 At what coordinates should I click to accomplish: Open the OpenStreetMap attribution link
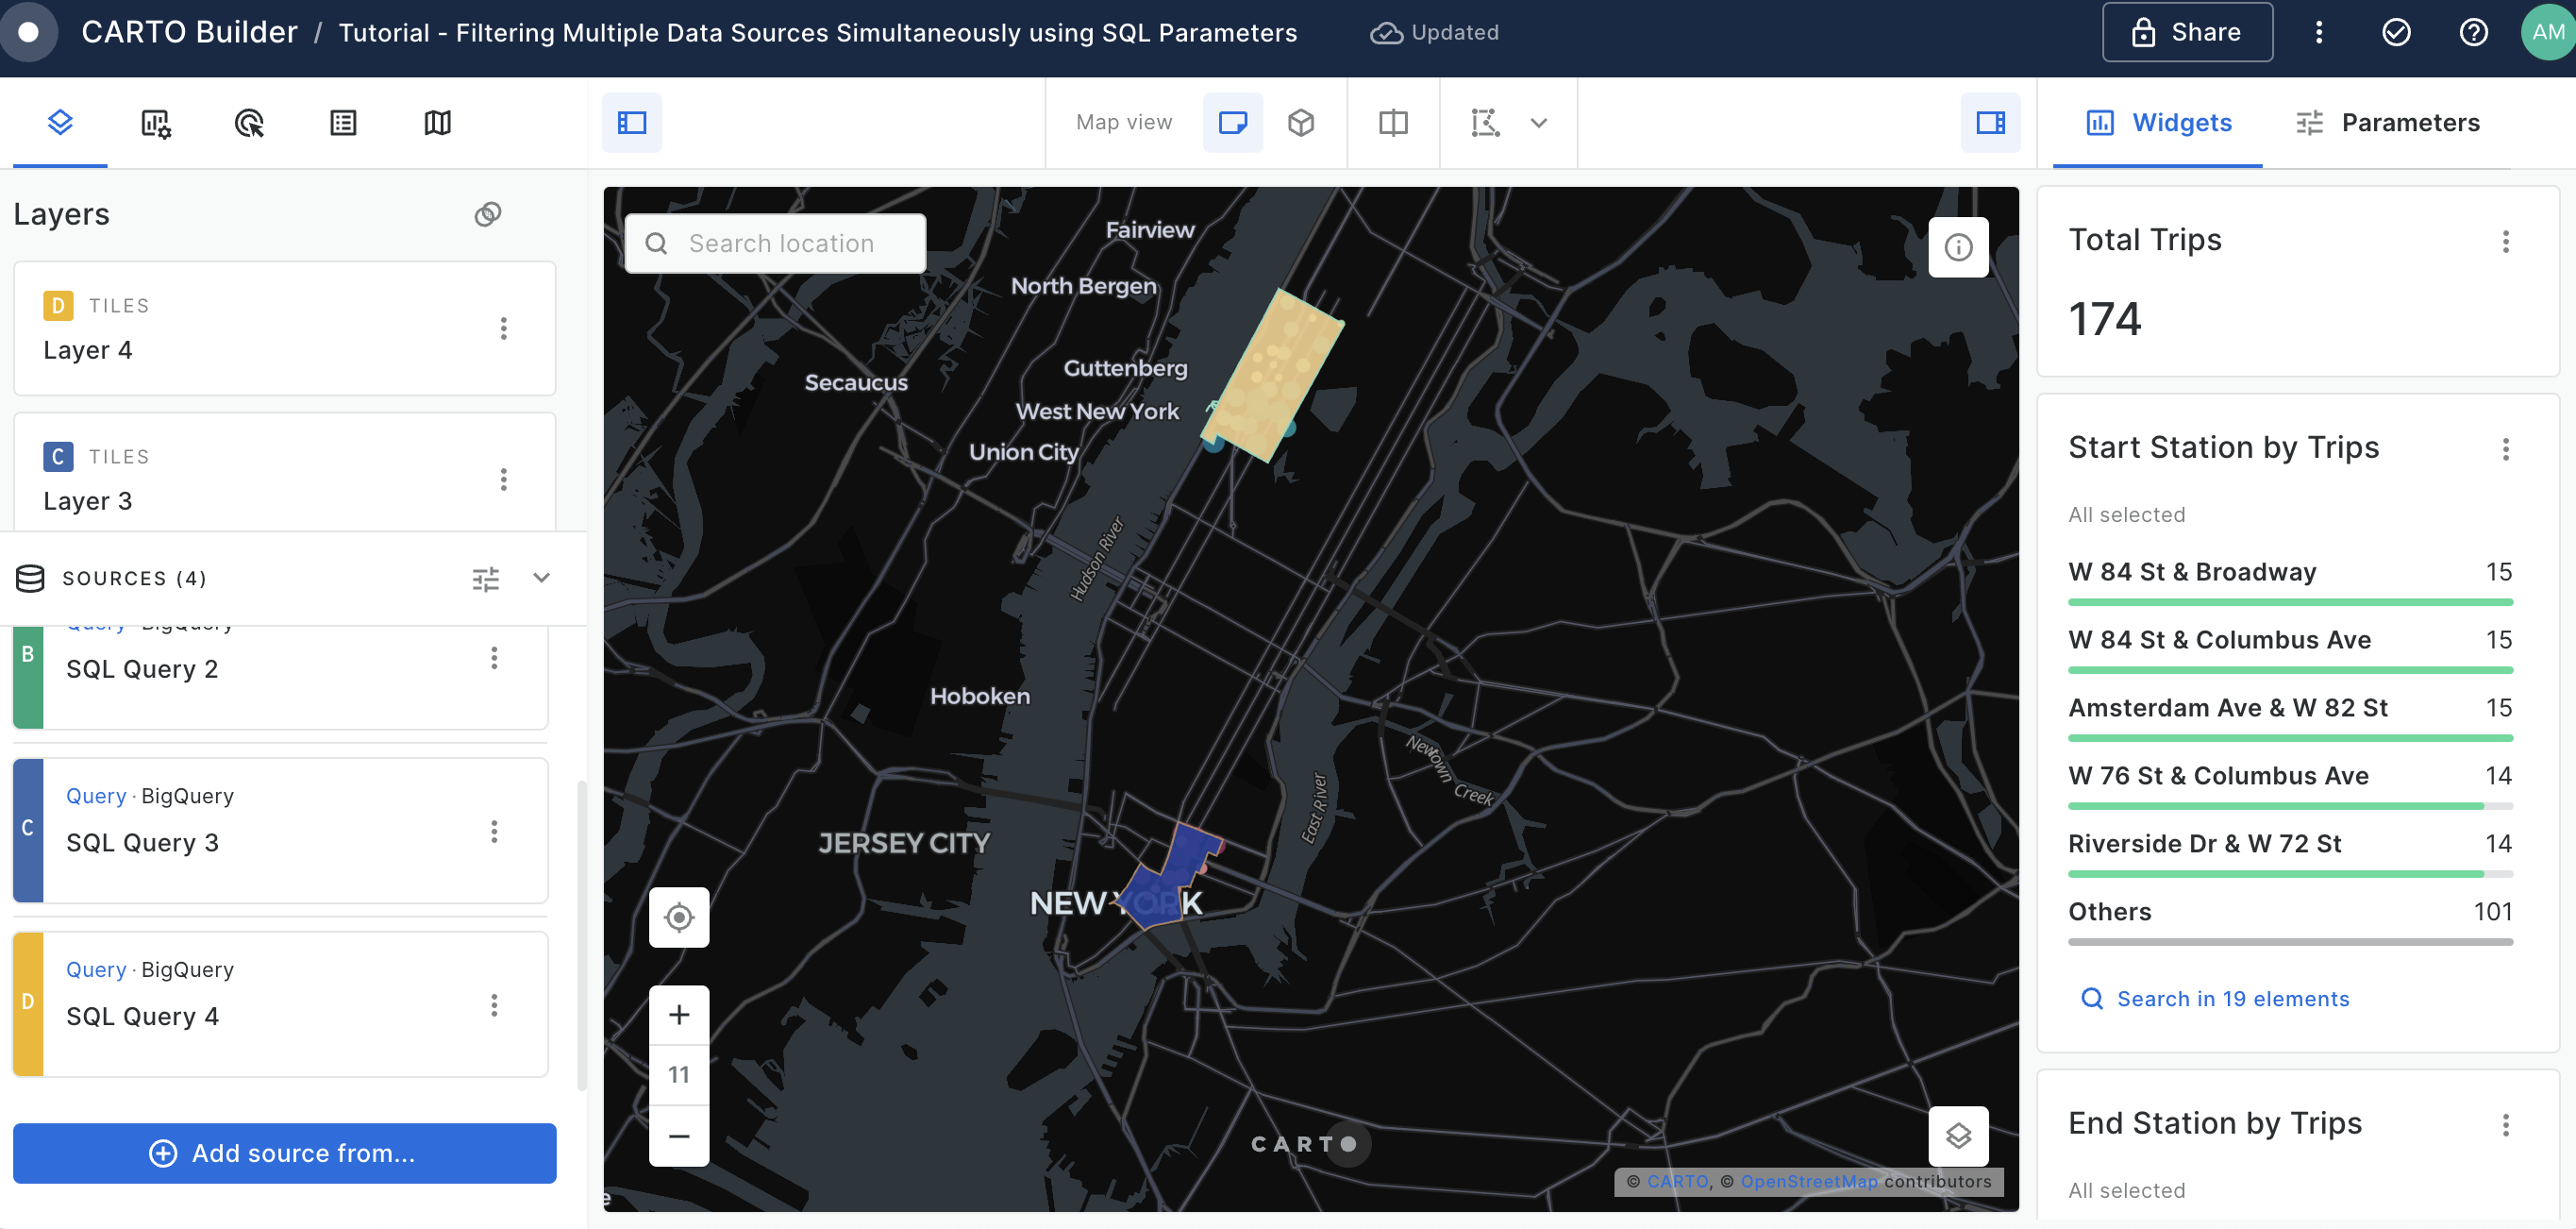1808,1181
